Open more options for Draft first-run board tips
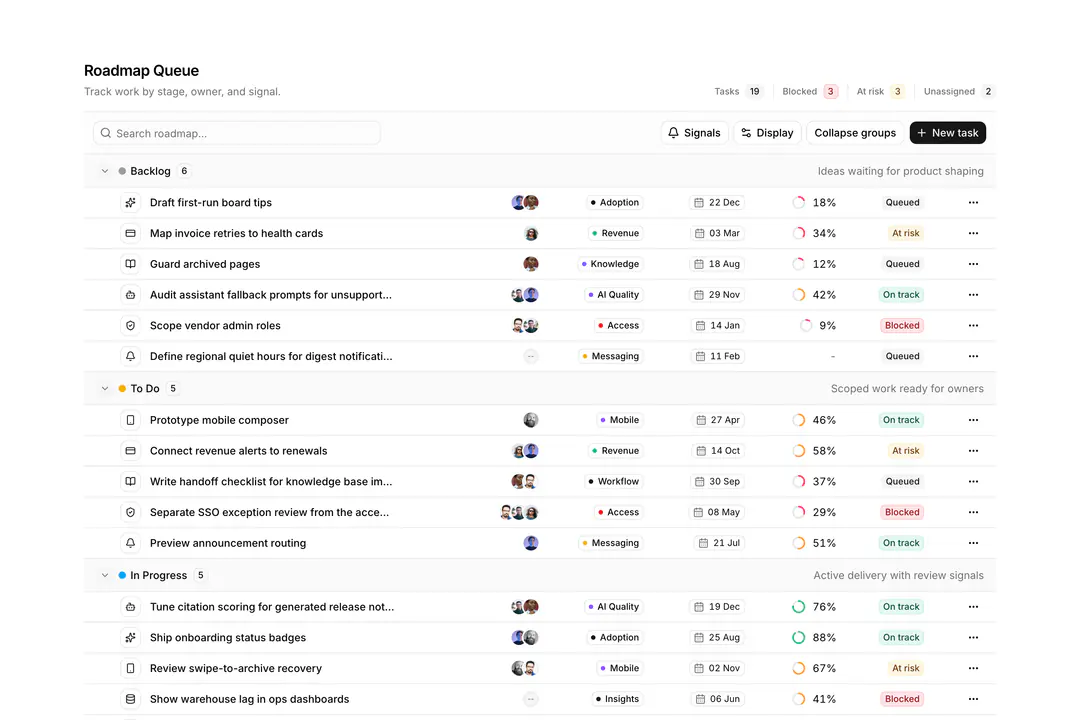 point(973,203)
